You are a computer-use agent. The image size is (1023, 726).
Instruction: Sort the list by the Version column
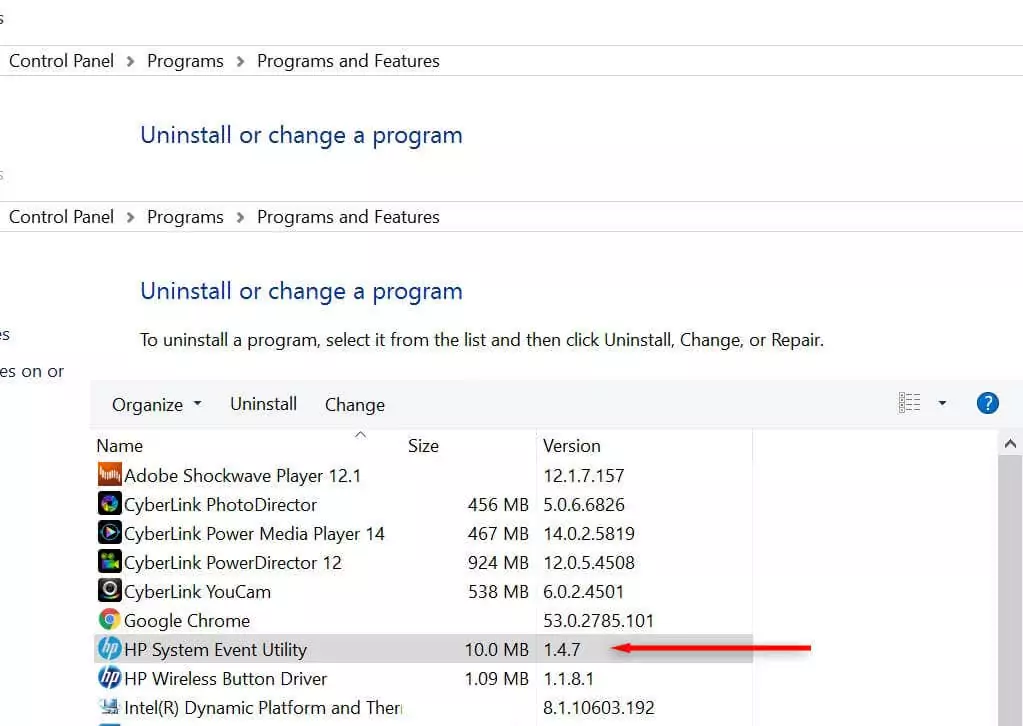[572, 446]
